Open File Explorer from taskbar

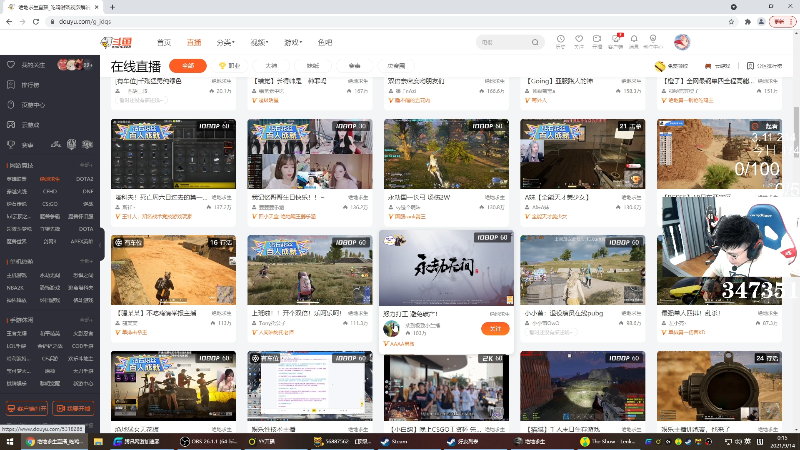[98, 441]
